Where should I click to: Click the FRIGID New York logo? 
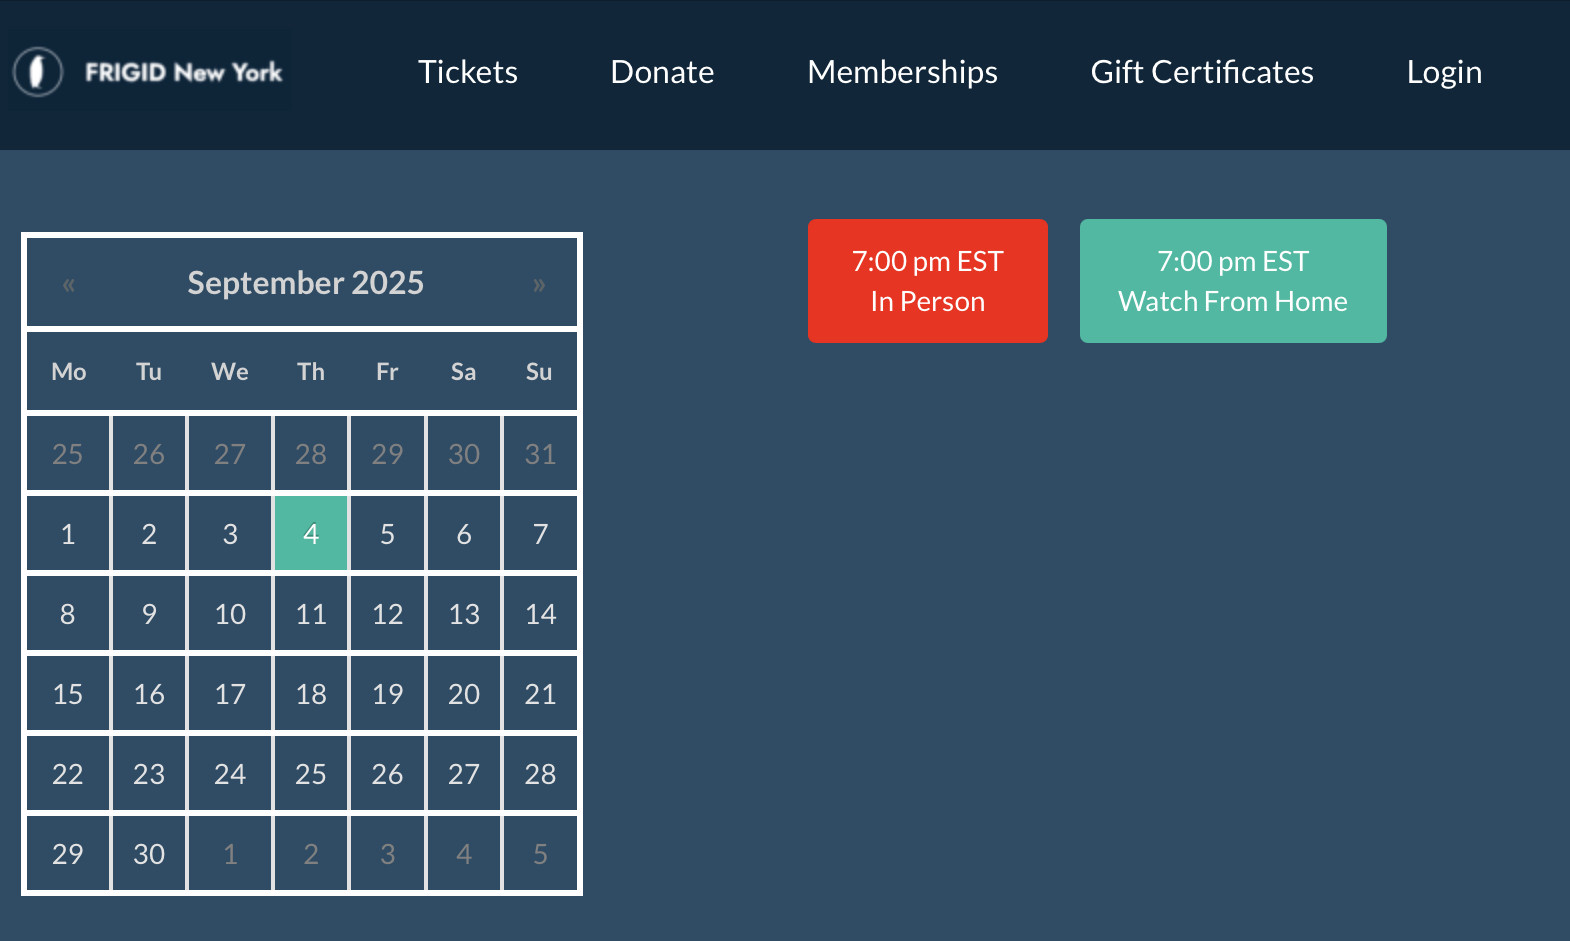[149, 72]
